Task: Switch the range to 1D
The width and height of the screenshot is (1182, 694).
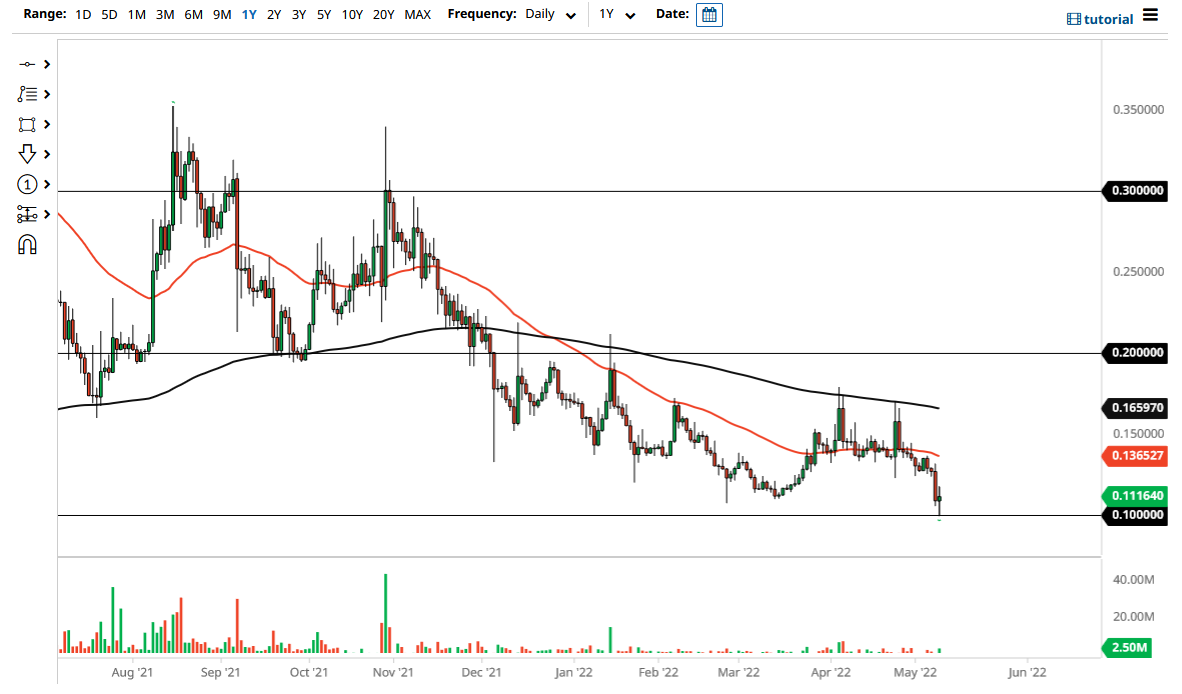Action: point(83,14)
